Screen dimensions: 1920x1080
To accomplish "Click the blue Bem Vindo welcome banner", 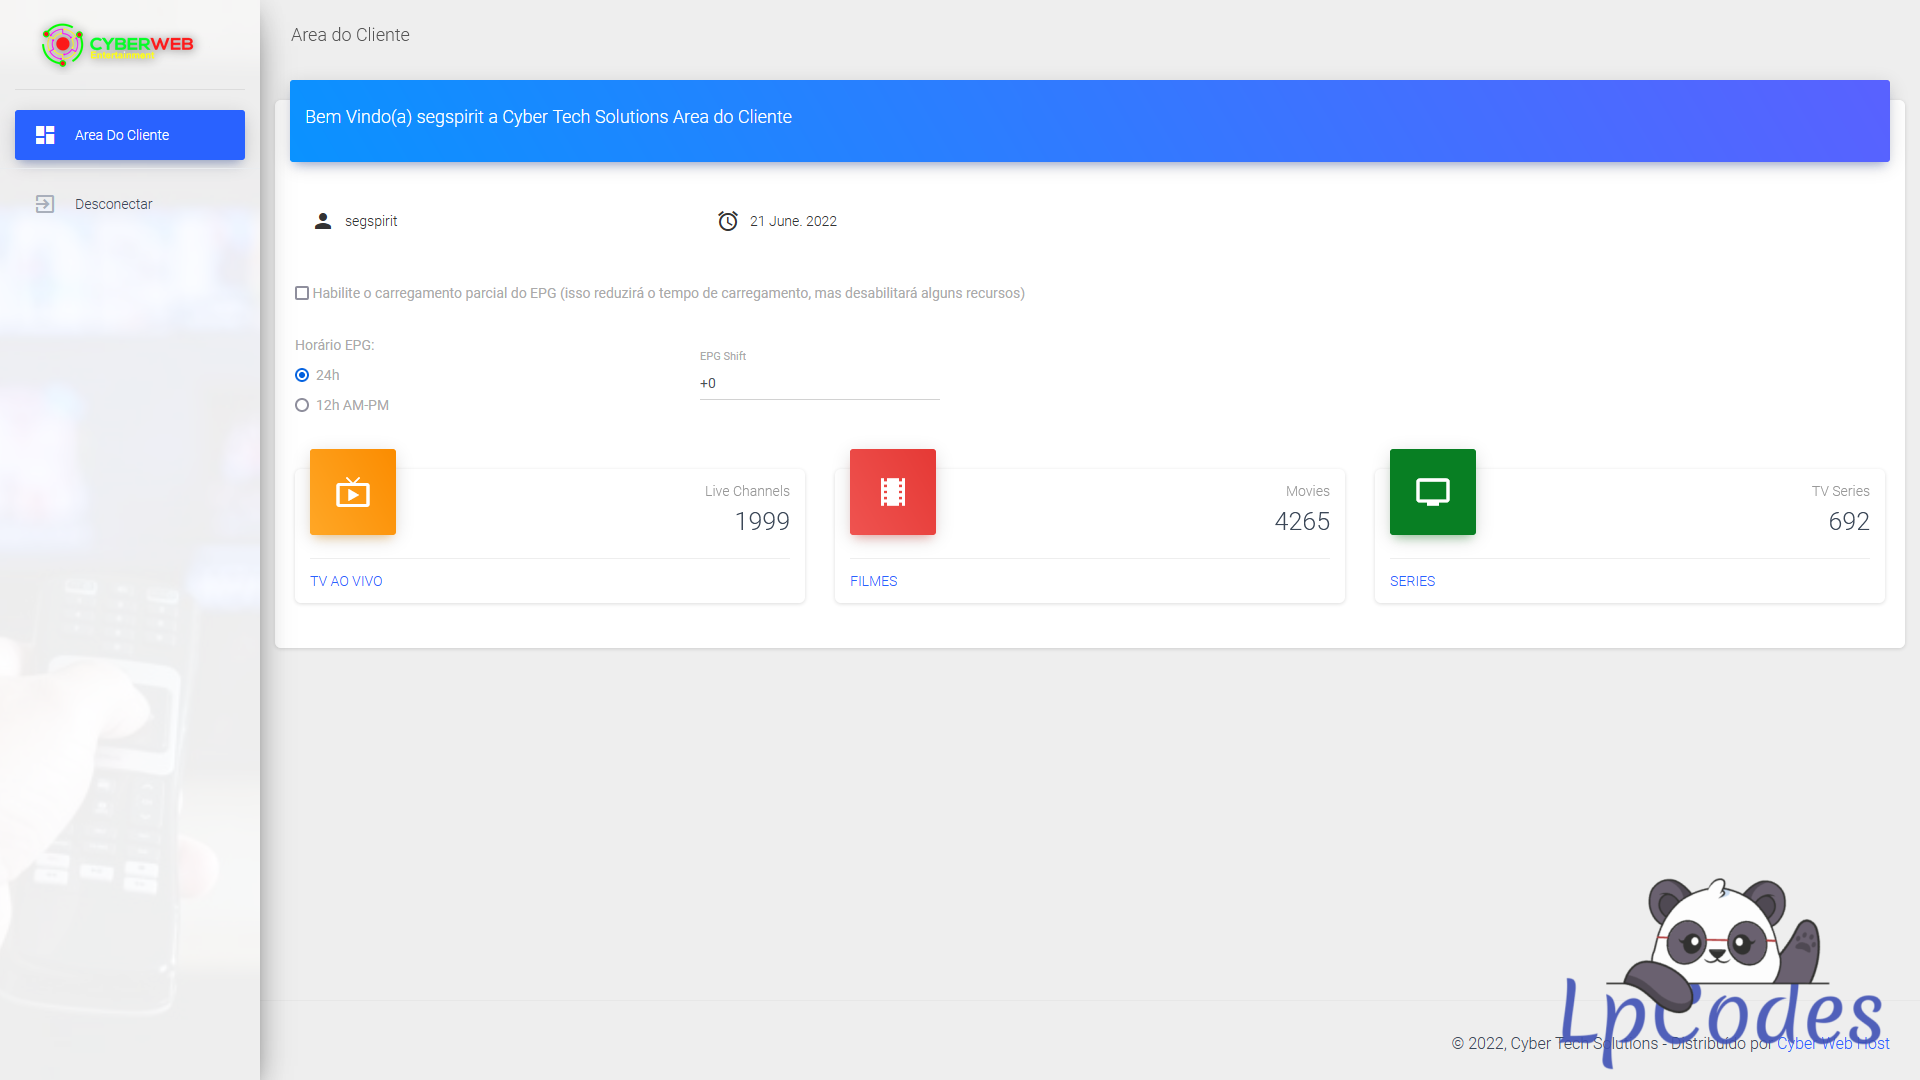I will (1089, 121).
